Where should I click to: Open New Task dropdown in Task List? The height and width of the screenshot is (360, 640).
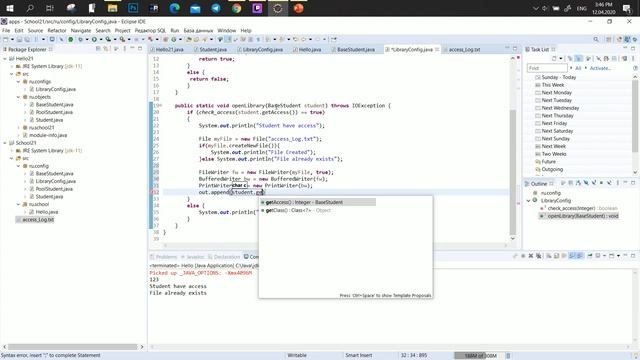(560, 58)
